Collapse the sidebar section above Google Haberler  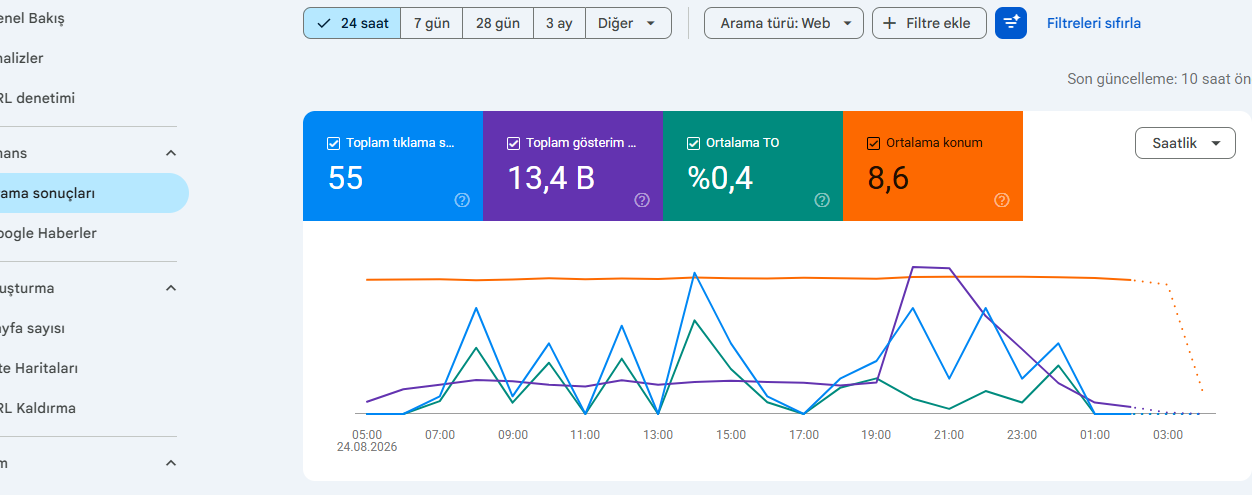point(171,153)
